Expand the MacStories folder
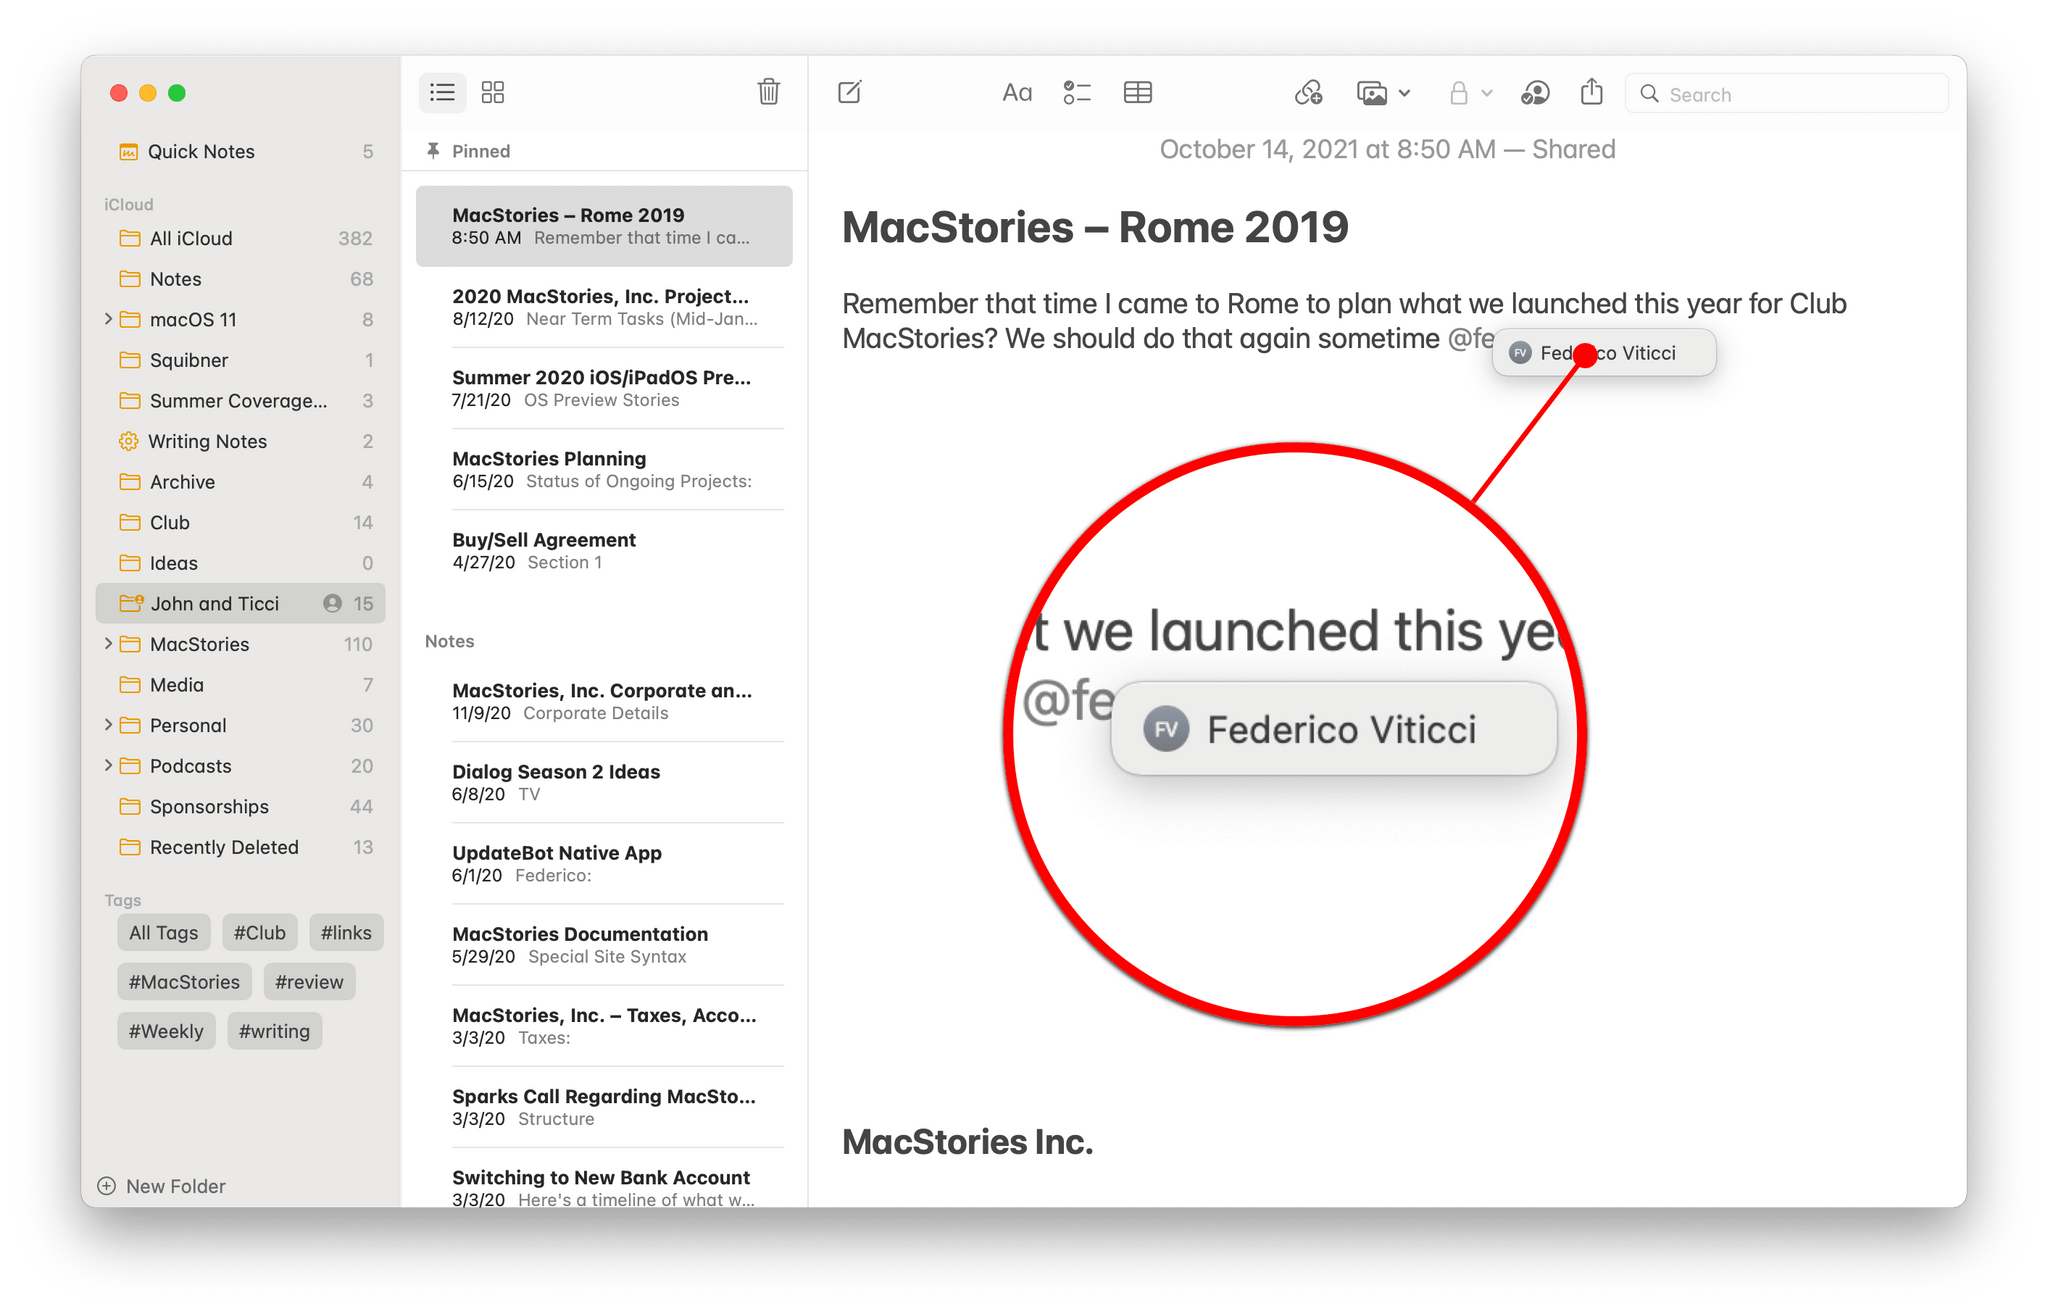 click(x=107, y=644)
